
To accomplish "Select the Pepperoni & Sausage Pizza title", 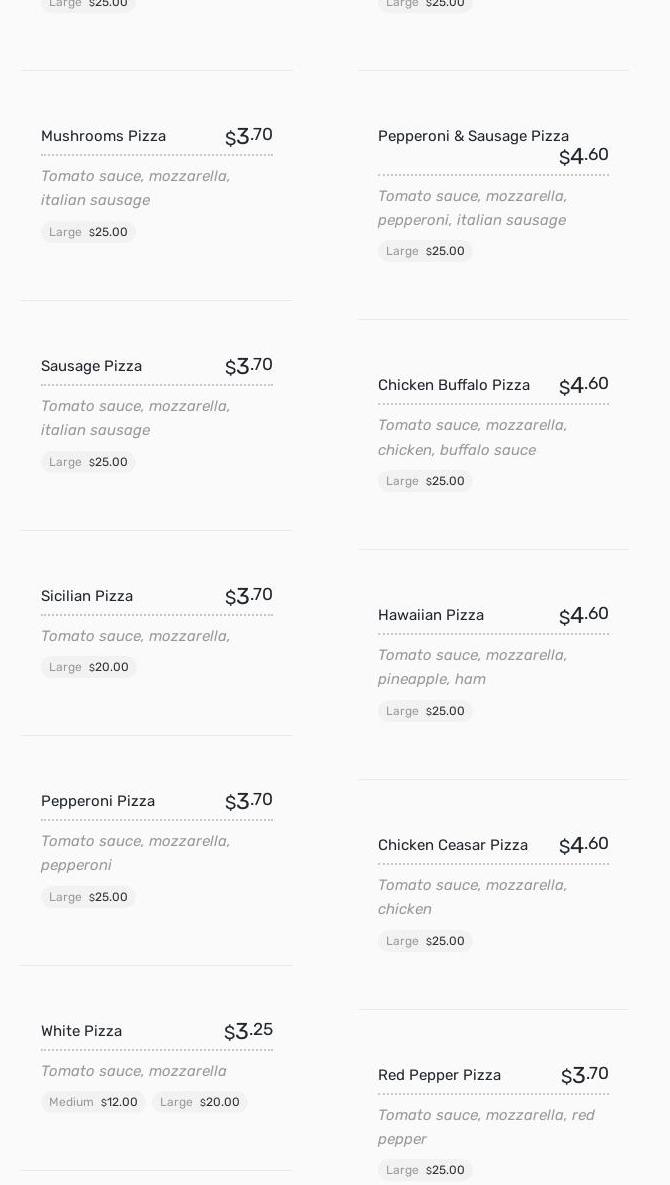I will tap(473, 136).
